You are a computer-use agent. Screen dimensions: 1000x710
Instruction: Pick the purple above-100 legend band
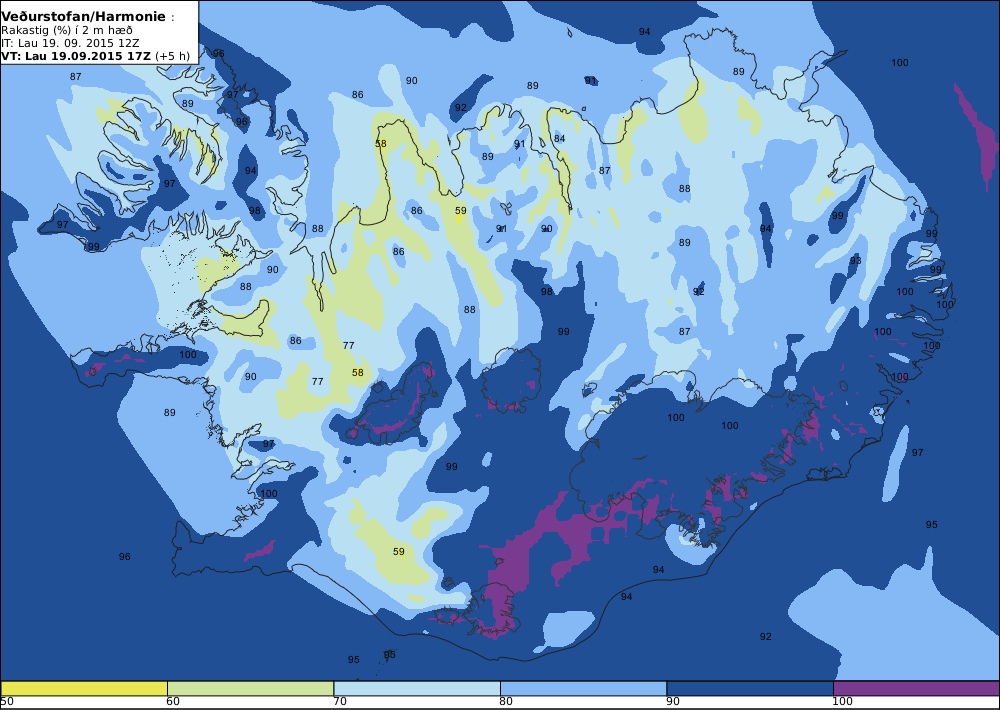[x=916, y=688]
